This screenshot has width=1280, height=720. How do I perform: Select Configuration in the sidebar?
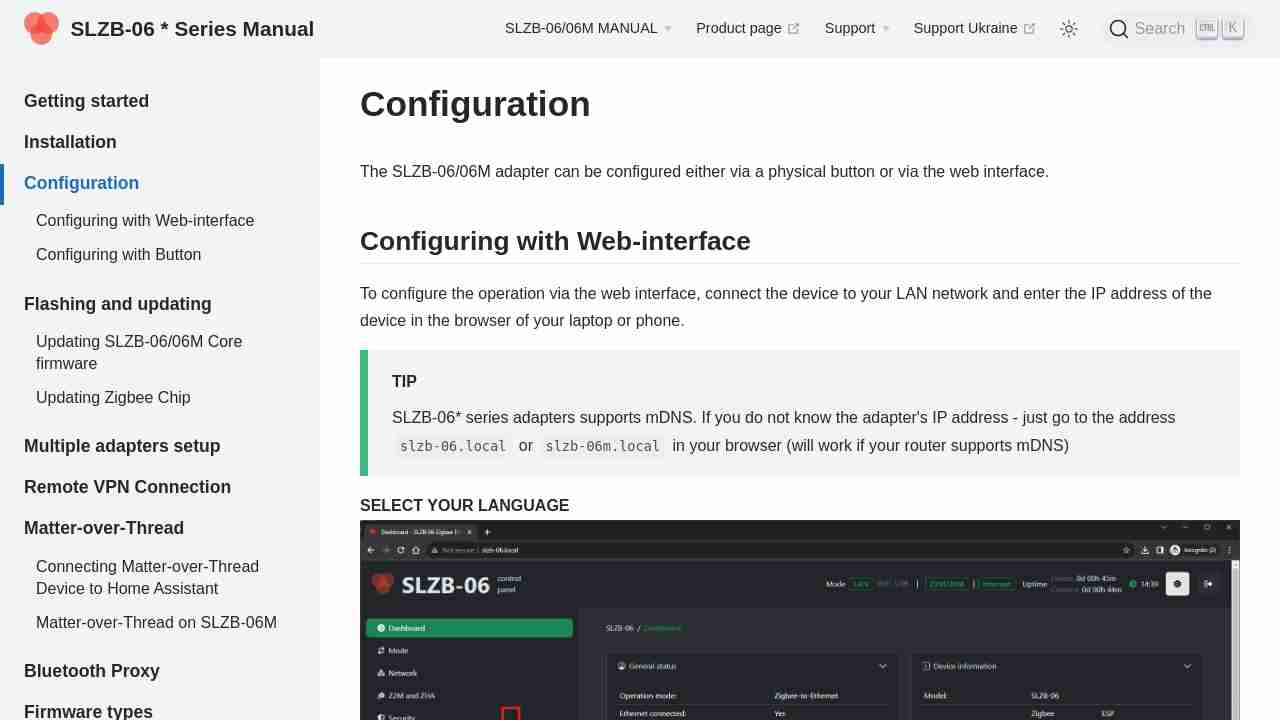[x=81, y=183]
